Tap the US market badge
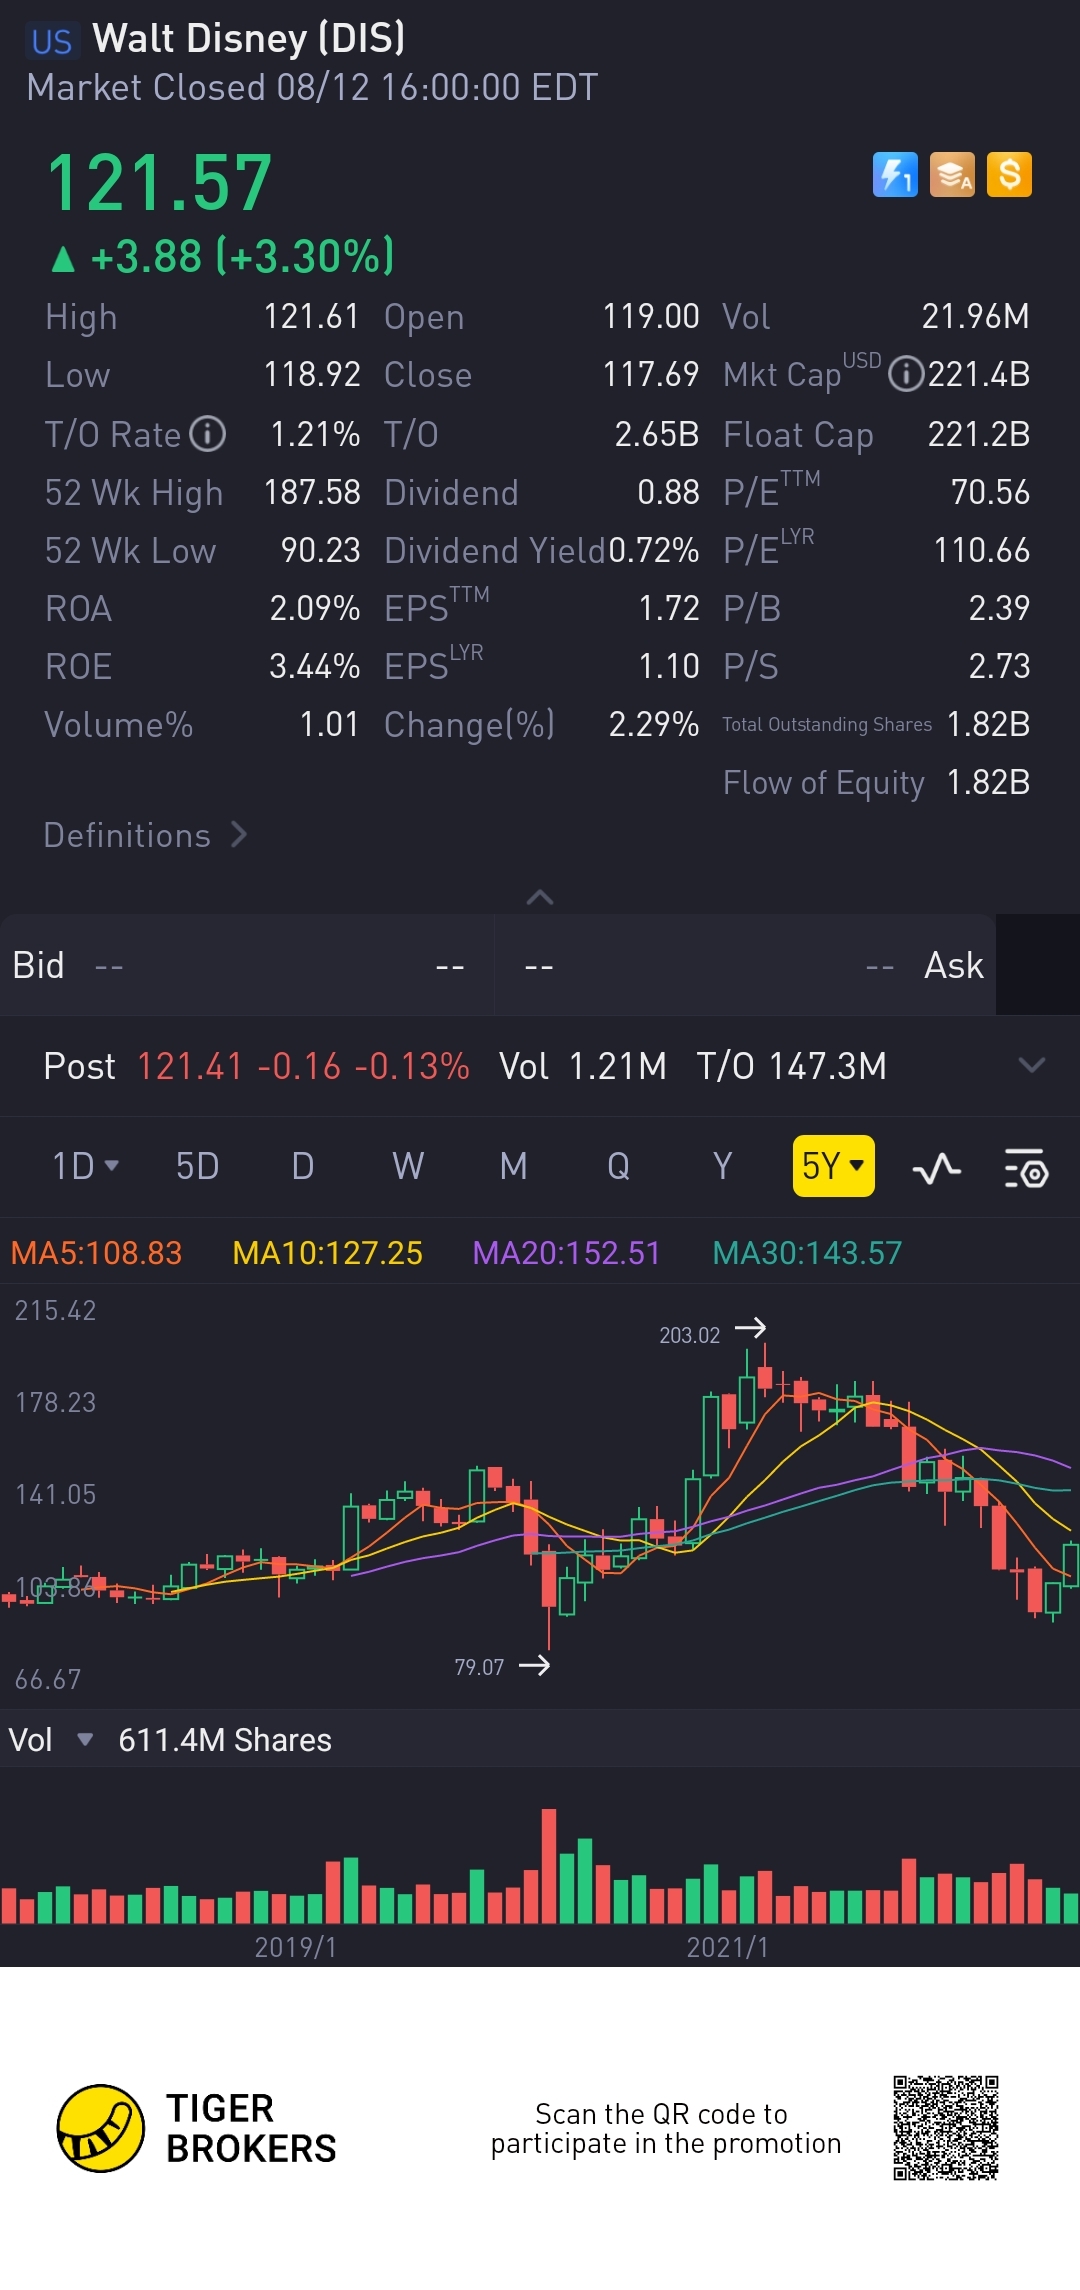The image size is (1080, 2290). pos(52,41)
